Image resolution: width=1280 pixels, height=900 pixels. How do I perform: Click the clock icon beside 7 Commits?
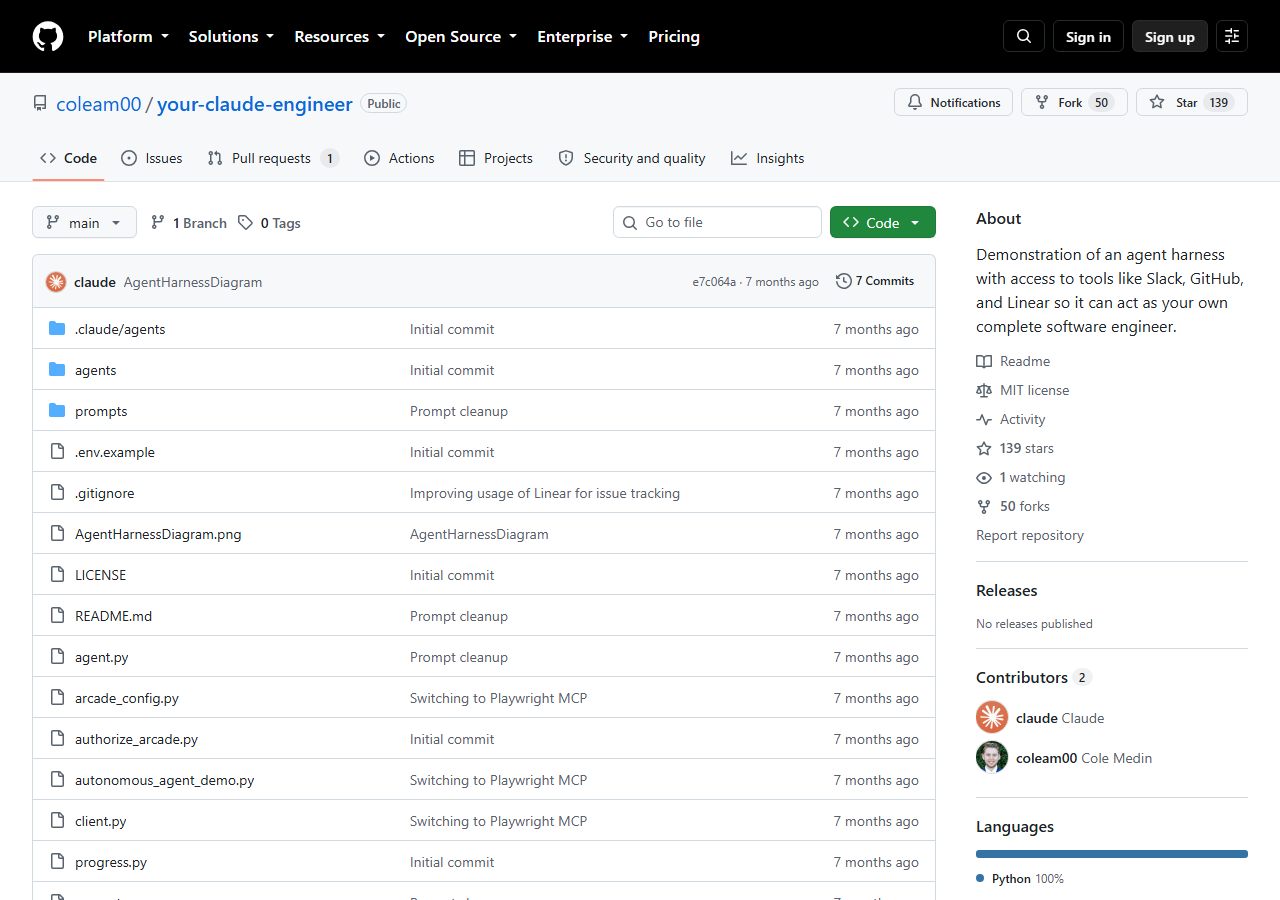pos(844,281)
